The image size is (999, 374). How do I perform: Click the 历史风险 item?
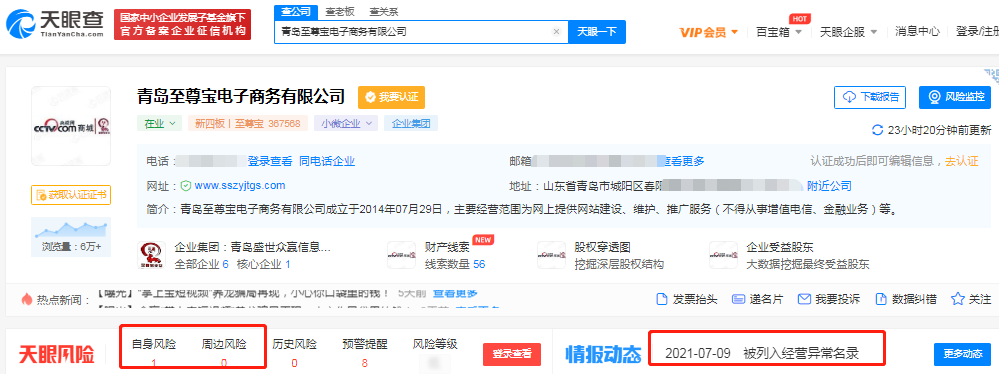(x=294, y=352)
